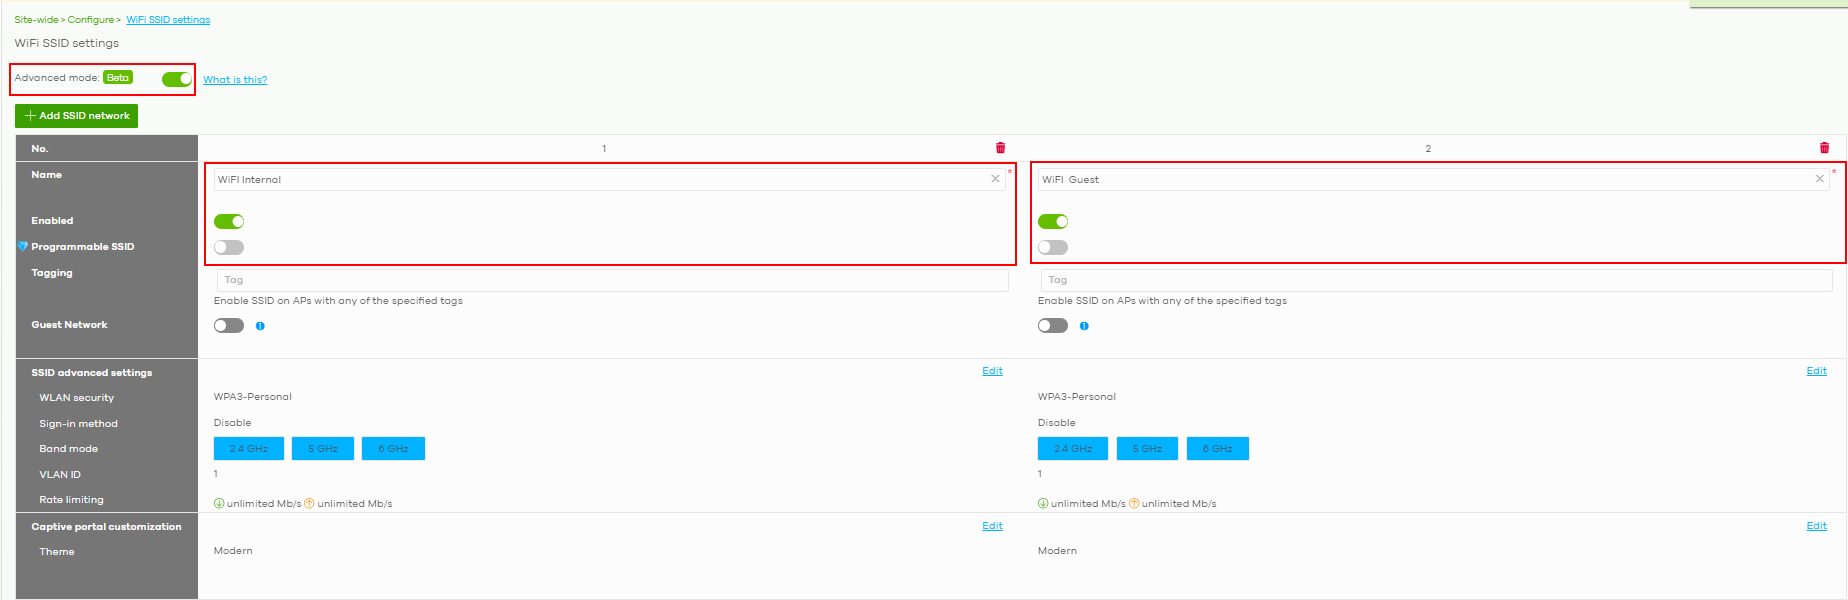Click the upload rate icon under SSID 2
This screenshot has height=600, width=1848.
(1134, 503)
